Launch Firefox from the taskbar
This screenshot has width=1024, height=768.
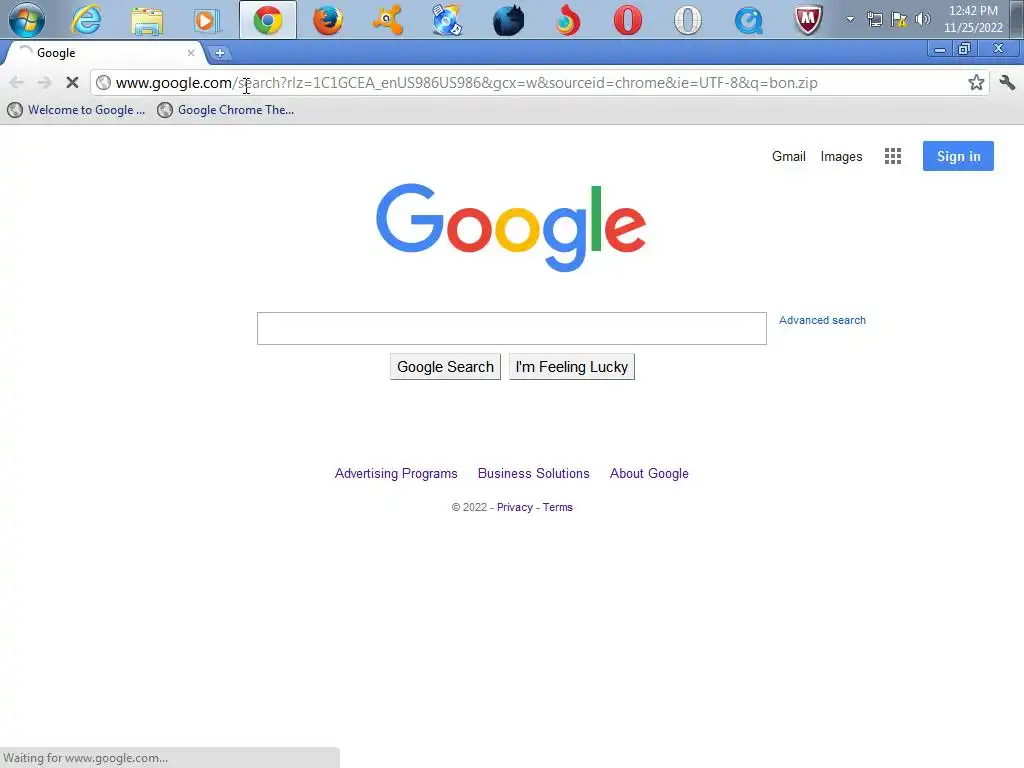[328, 20]
